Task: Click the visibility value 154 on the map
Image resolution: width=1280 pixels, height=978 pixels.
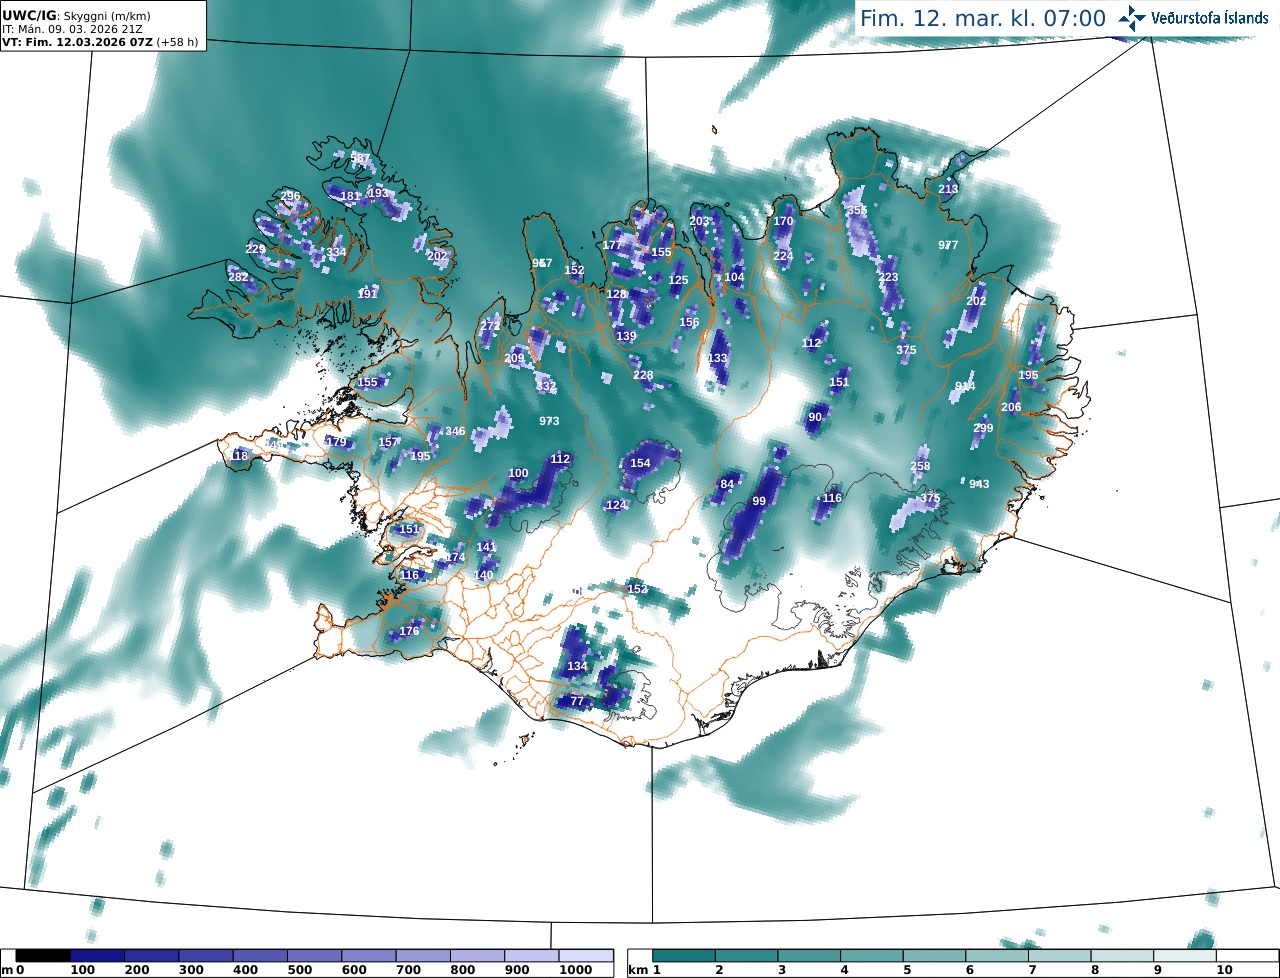Action: coord(640,464)
